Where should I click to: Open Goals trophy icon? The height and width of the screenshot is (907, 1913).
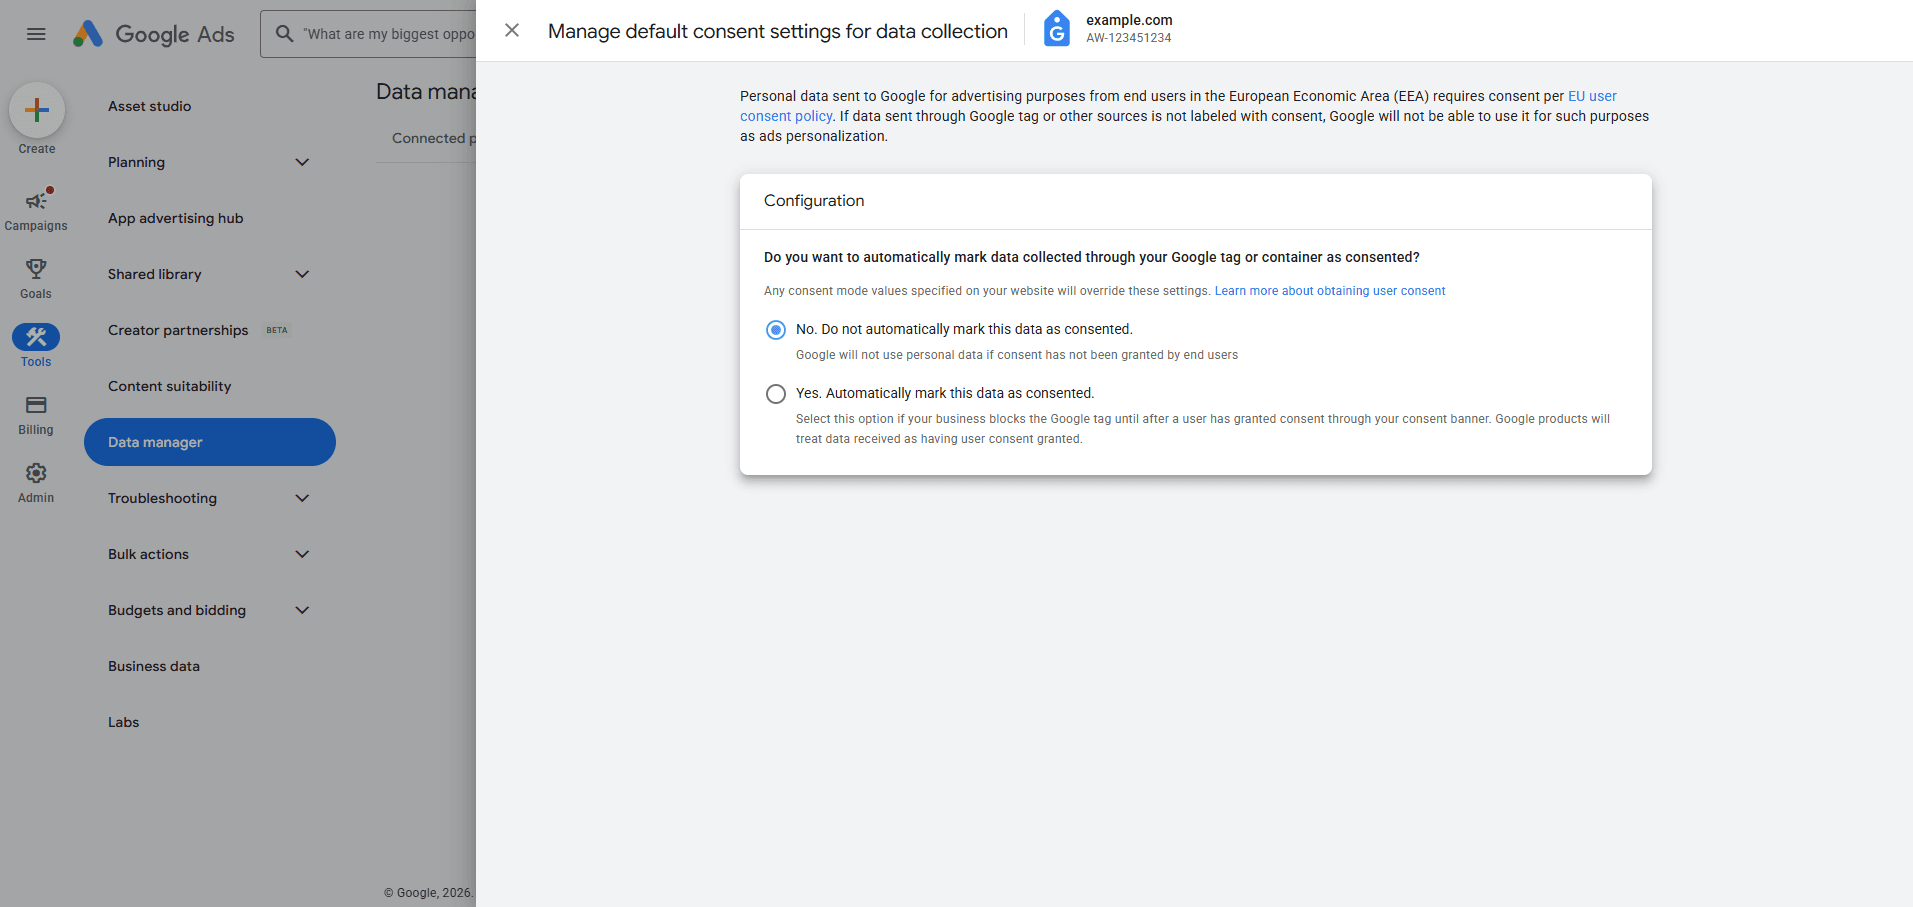tap(36, 269)
